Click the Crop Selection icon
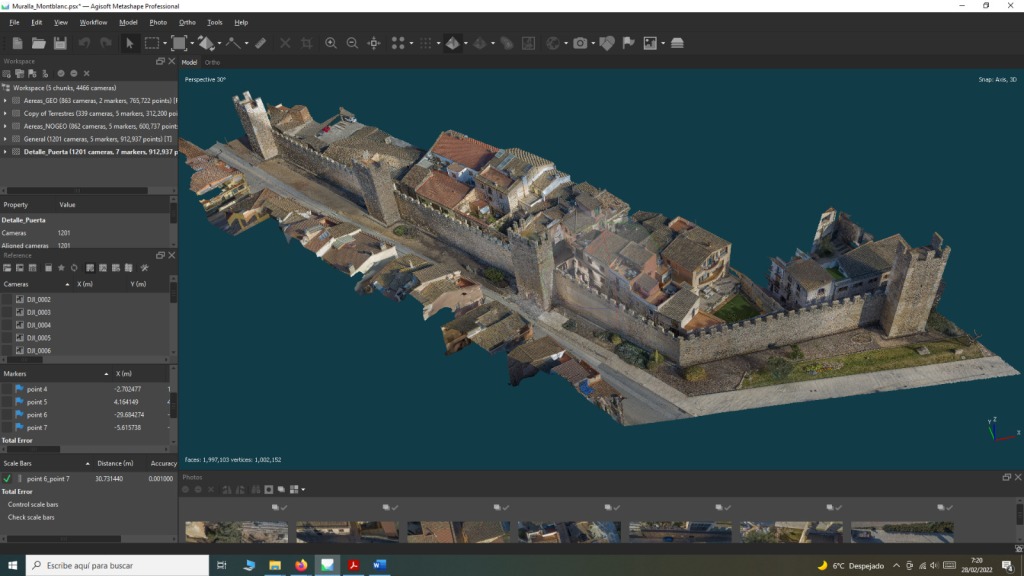 (306, 43)
